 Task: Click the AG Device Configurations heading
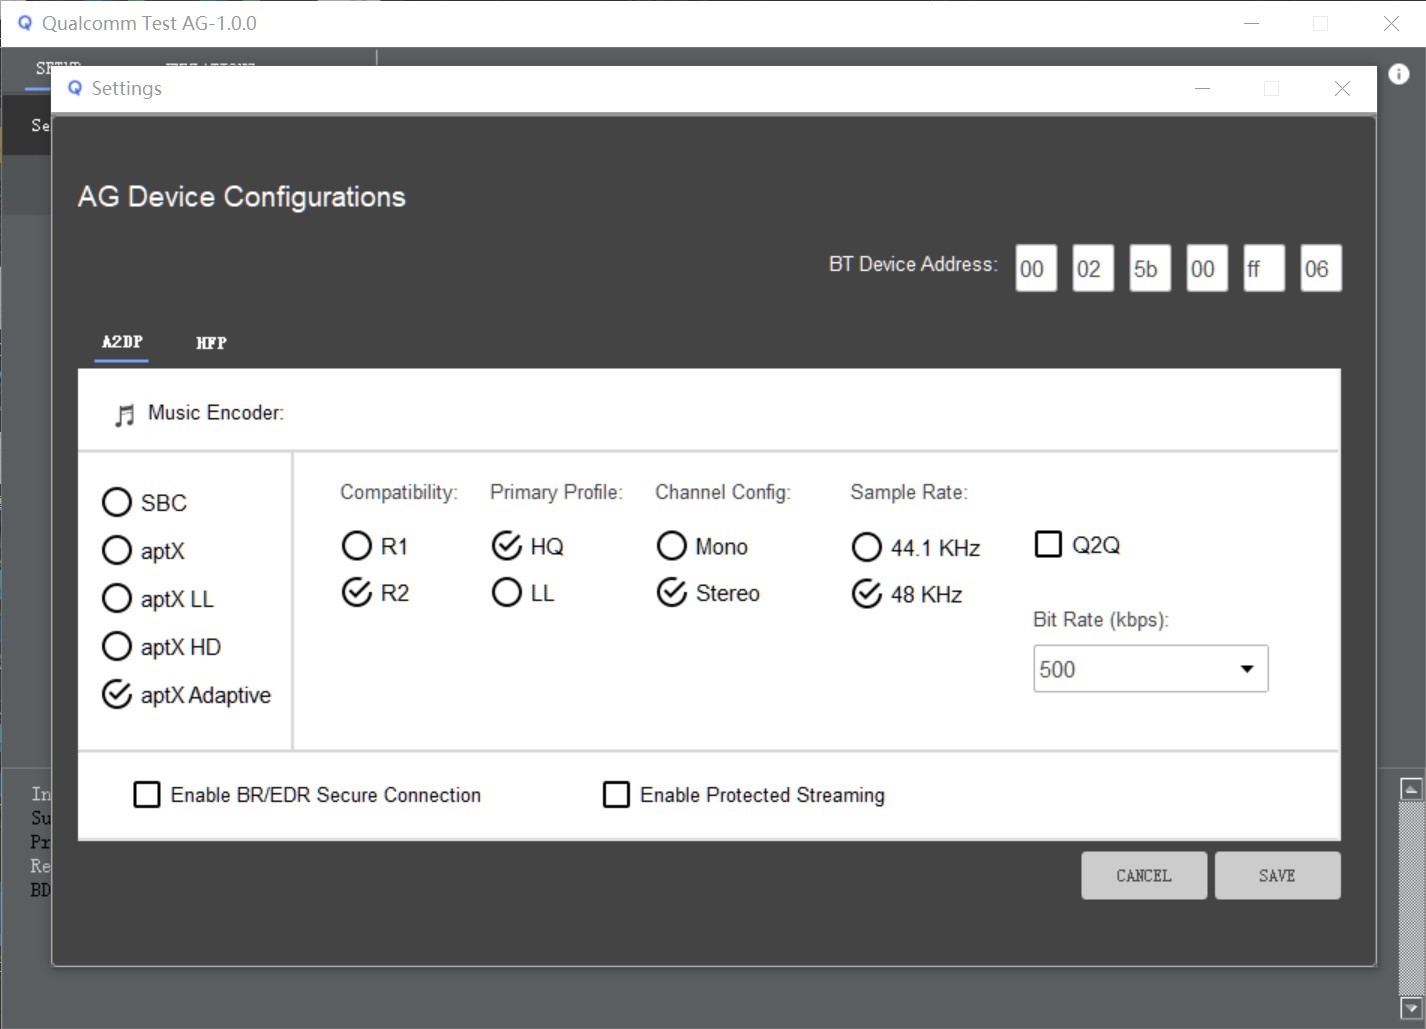tap(242, 196)
